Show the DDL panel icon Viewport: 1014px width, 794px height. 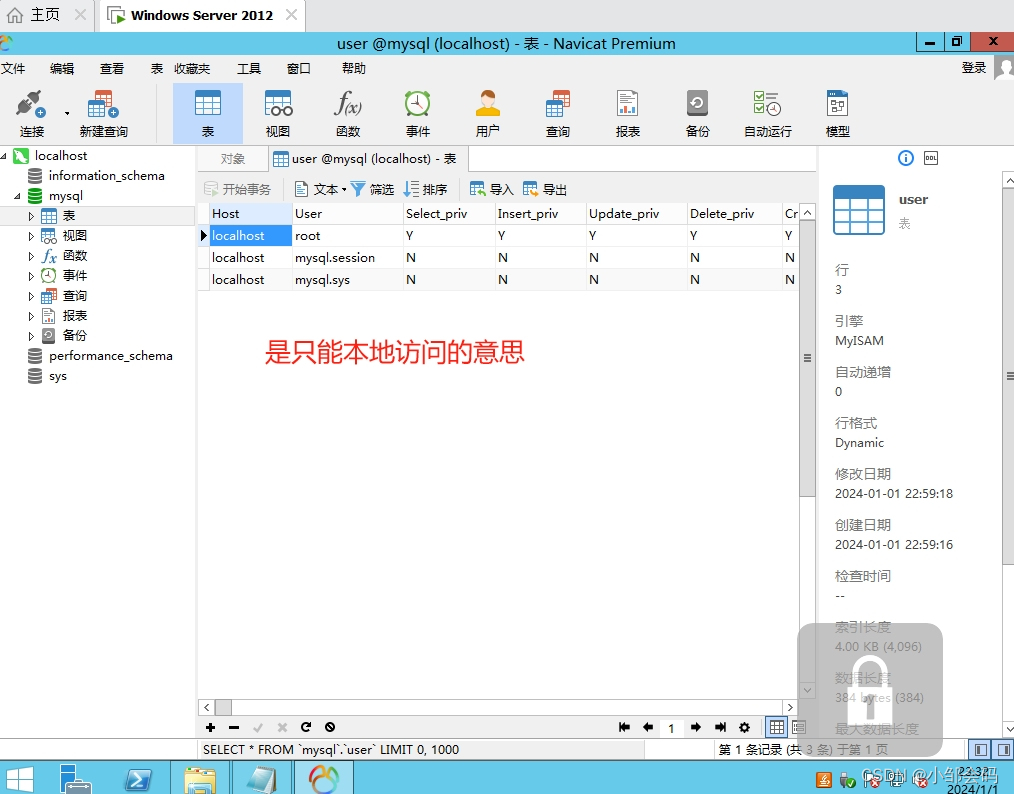(931, 158)
